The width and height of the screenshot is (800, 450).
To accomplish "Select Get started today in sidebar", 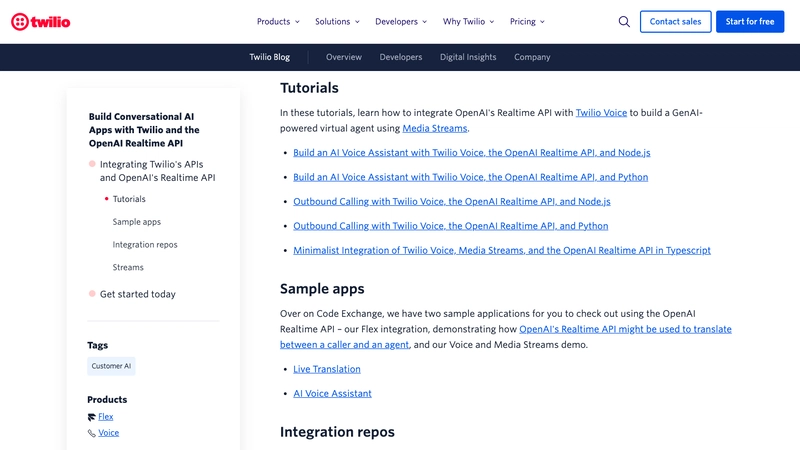I will (138, 294).
